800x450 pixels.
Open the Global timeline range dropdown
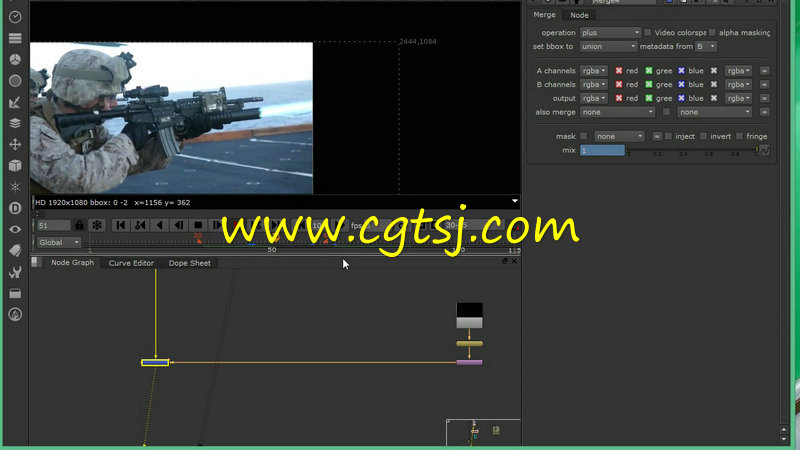click(x=58, y=242)
